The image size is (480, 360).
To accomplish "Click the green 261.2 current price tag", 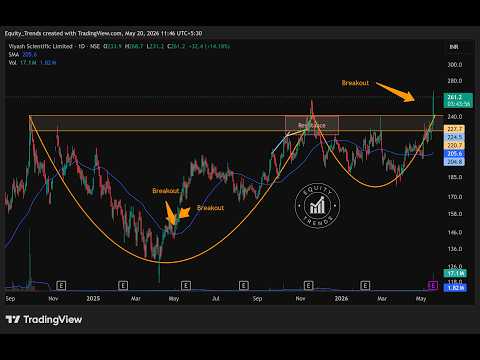I will pos(458,100).
